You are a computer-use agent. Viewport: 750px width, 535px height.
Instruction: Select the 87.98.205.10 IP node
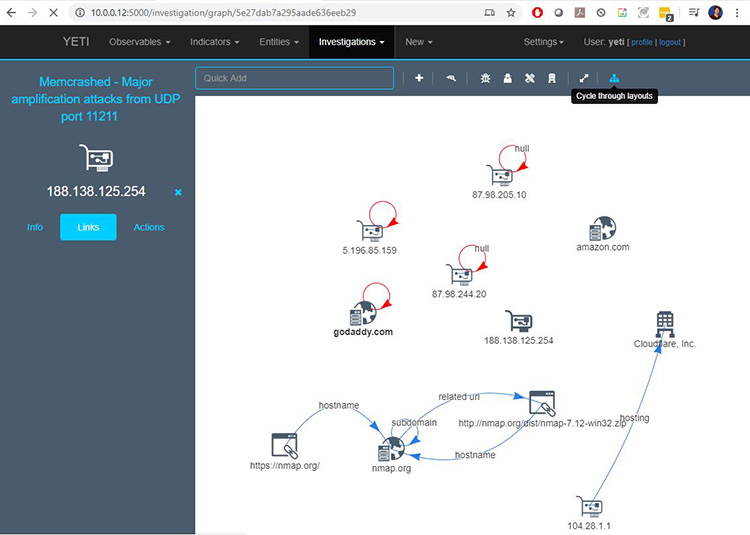(500, 175)
